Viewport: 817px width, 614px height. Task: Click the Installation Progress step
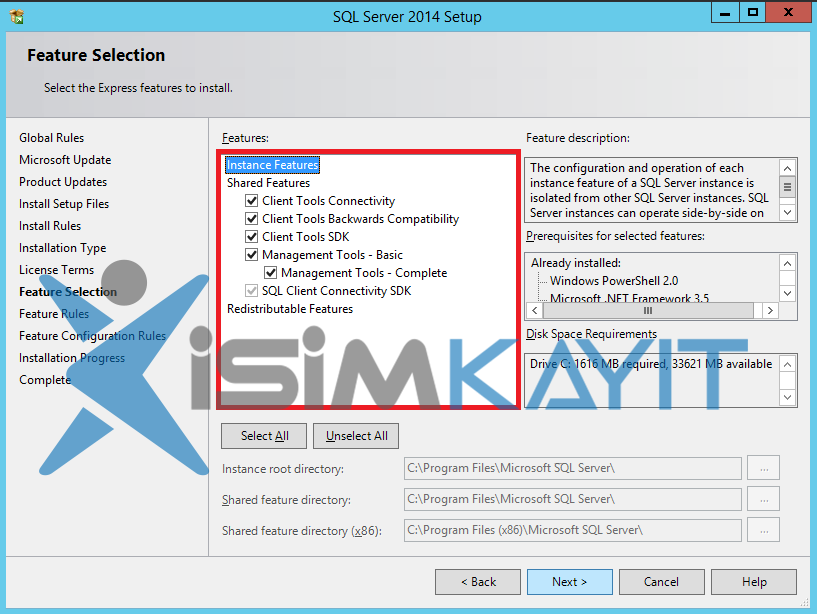tap(72, 358)
